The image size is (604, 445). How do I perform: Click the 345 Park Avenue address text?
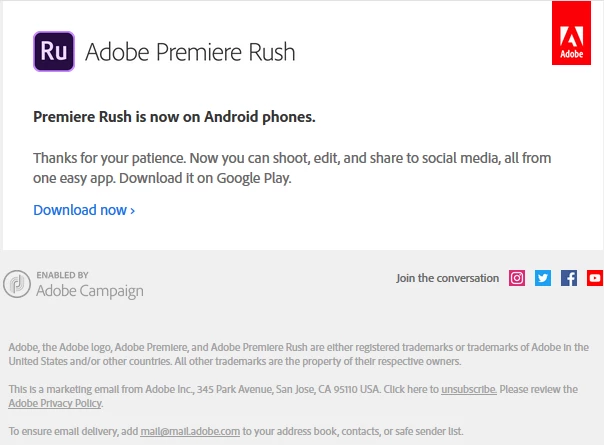(236, 390)
